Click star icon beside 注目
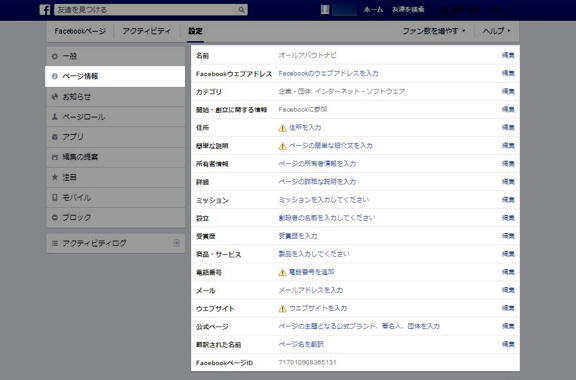The height and width of the screenshot is (380, 576). point(55,177)
